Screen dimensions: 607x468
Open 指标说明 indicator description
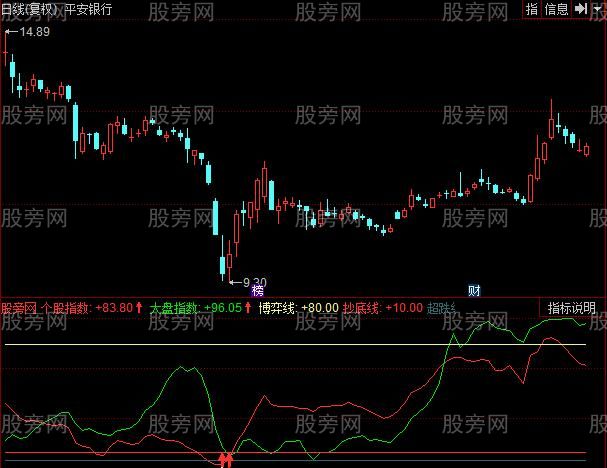pyautogui.click(x=571, y=308)
